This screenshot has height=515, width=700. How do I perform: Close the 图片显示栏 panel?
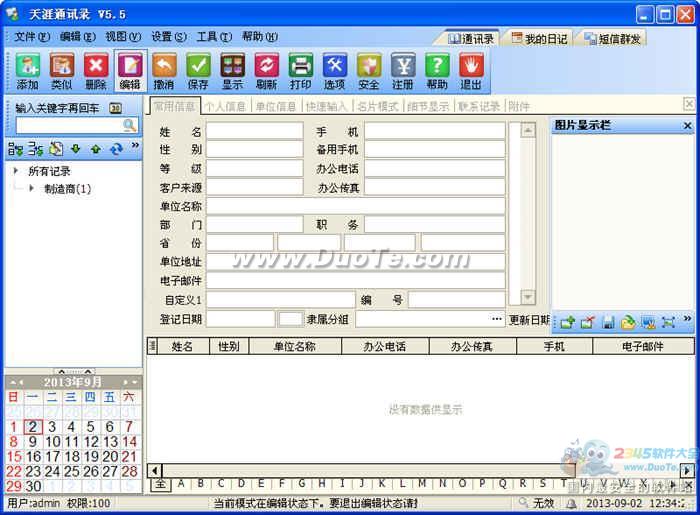pyautogui.click(x=688, y=126)
